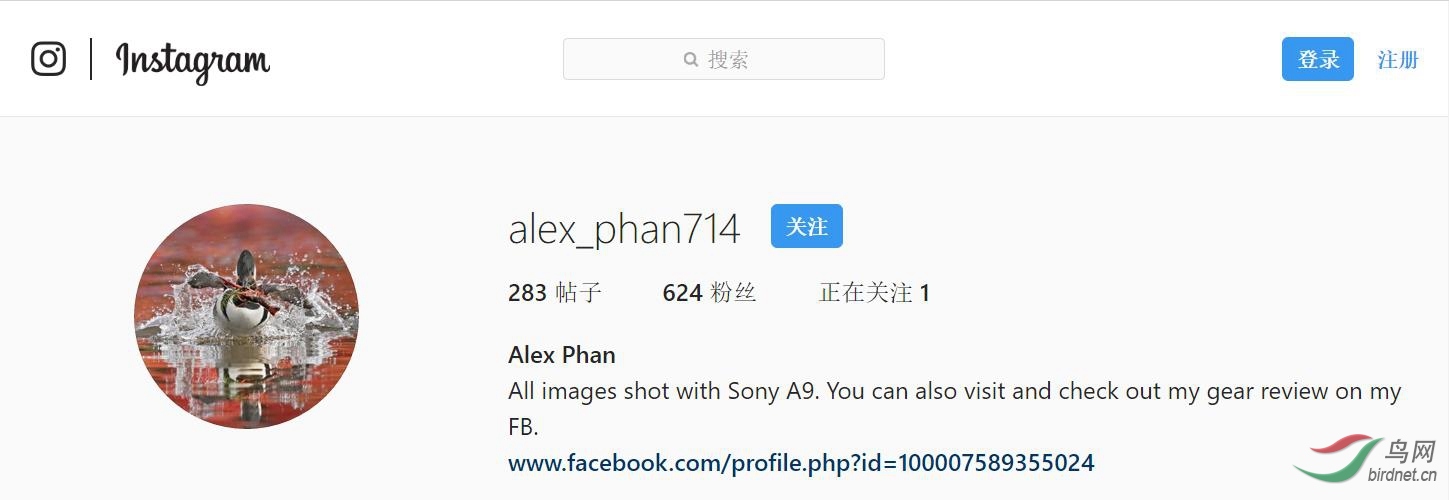The height and width of the screenshot is (500, 1449).
Task: Click the display name Alex Phan
Action: click(562, 355)
